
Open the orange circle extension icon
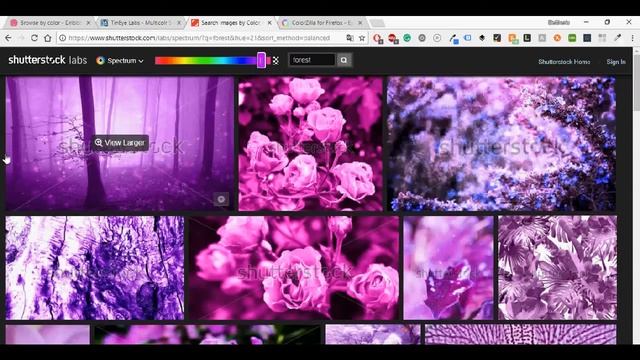pyautogui.click(x=557, y=38)
